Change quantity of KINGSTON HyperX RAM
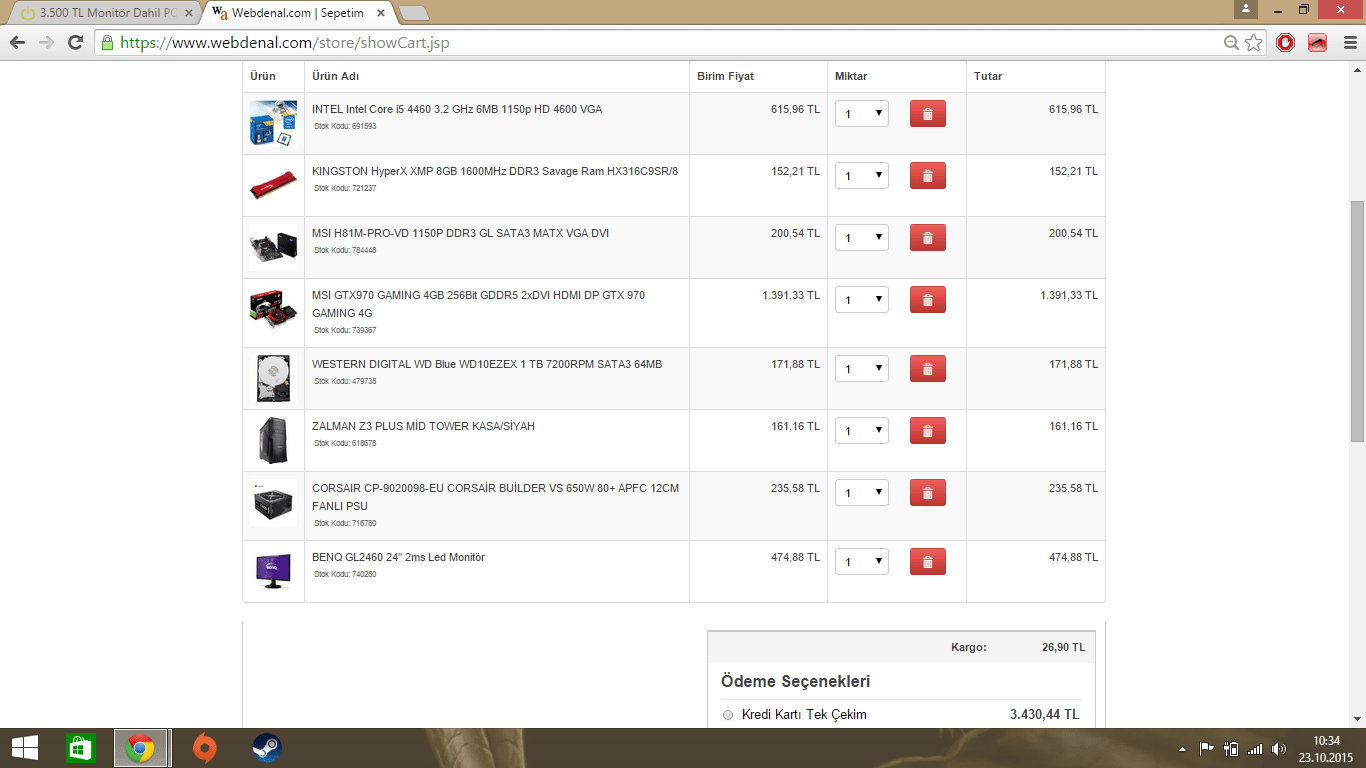Screen dimensions: 1366x768 862,176
